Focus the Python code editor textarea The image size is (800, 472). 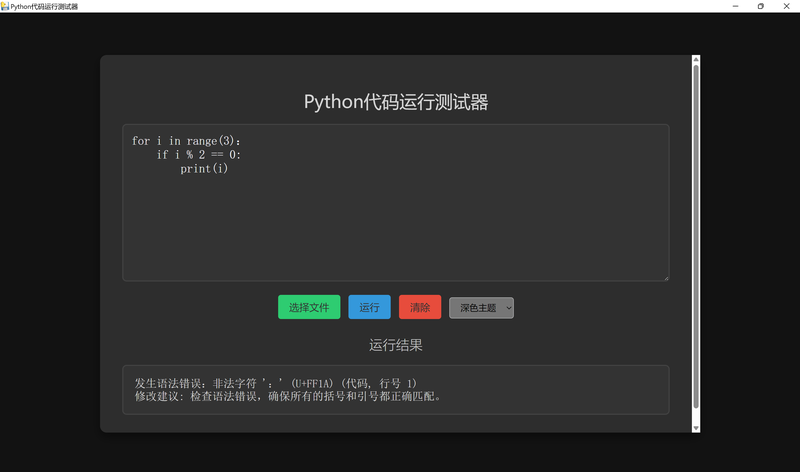[395, 203]
